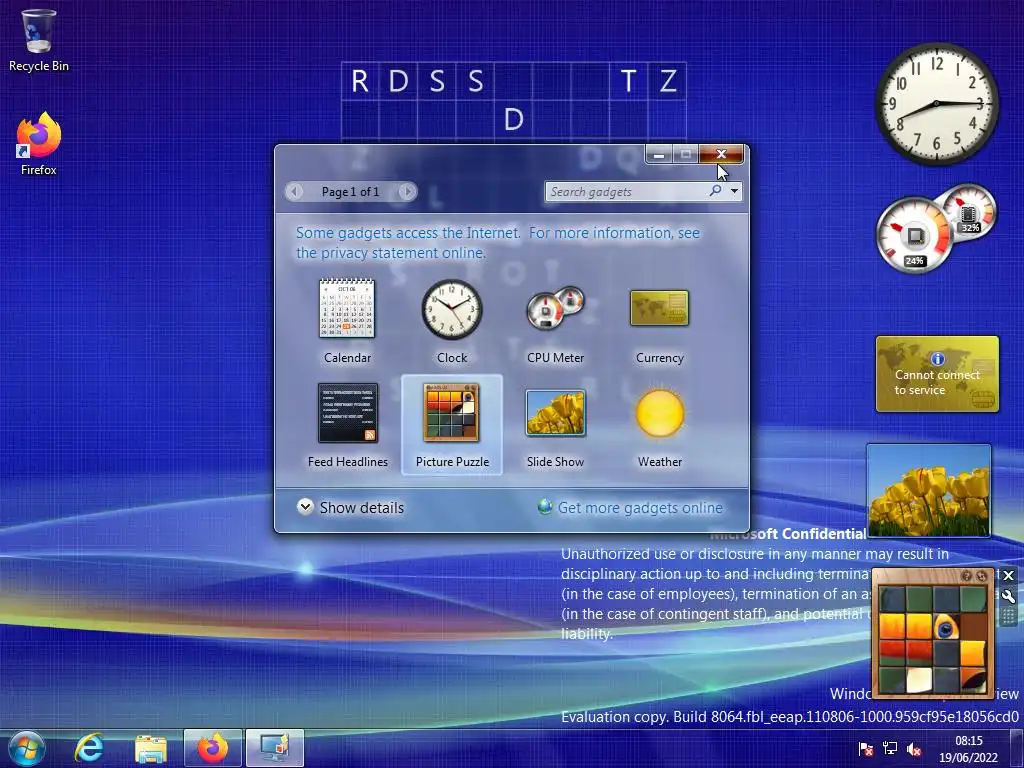Go to the previous gadget page

click(295, 191)
